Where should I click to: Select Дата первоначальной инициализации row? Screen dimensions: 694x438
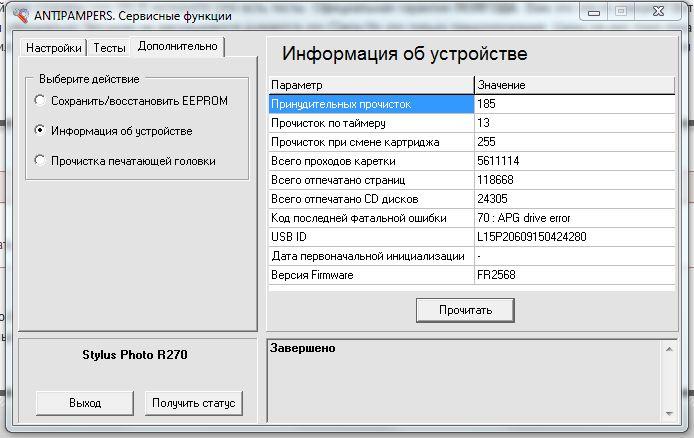pos(472,256)
